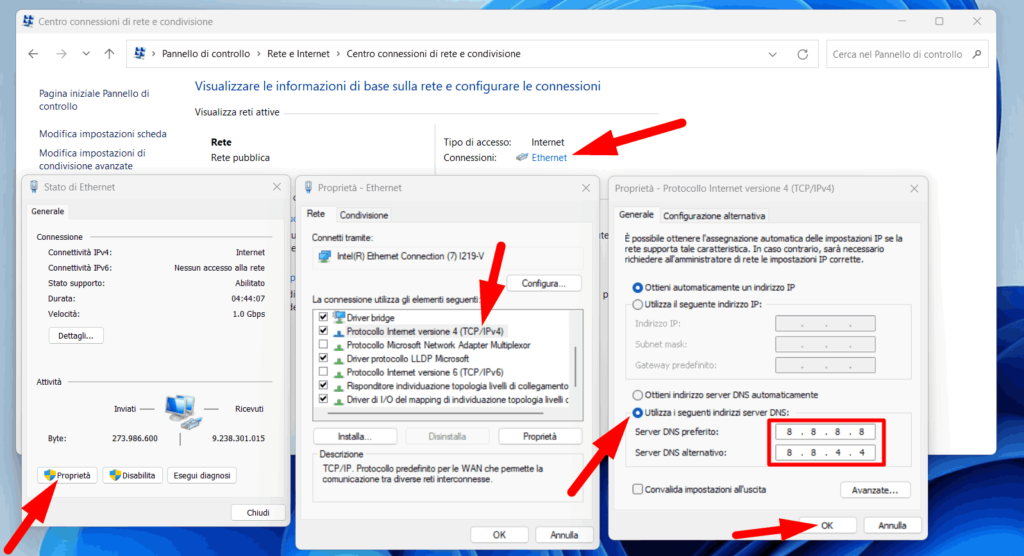Screen dimensions: 1024x556
Task: Click the network activity computers icon
Action: (182, 412)
